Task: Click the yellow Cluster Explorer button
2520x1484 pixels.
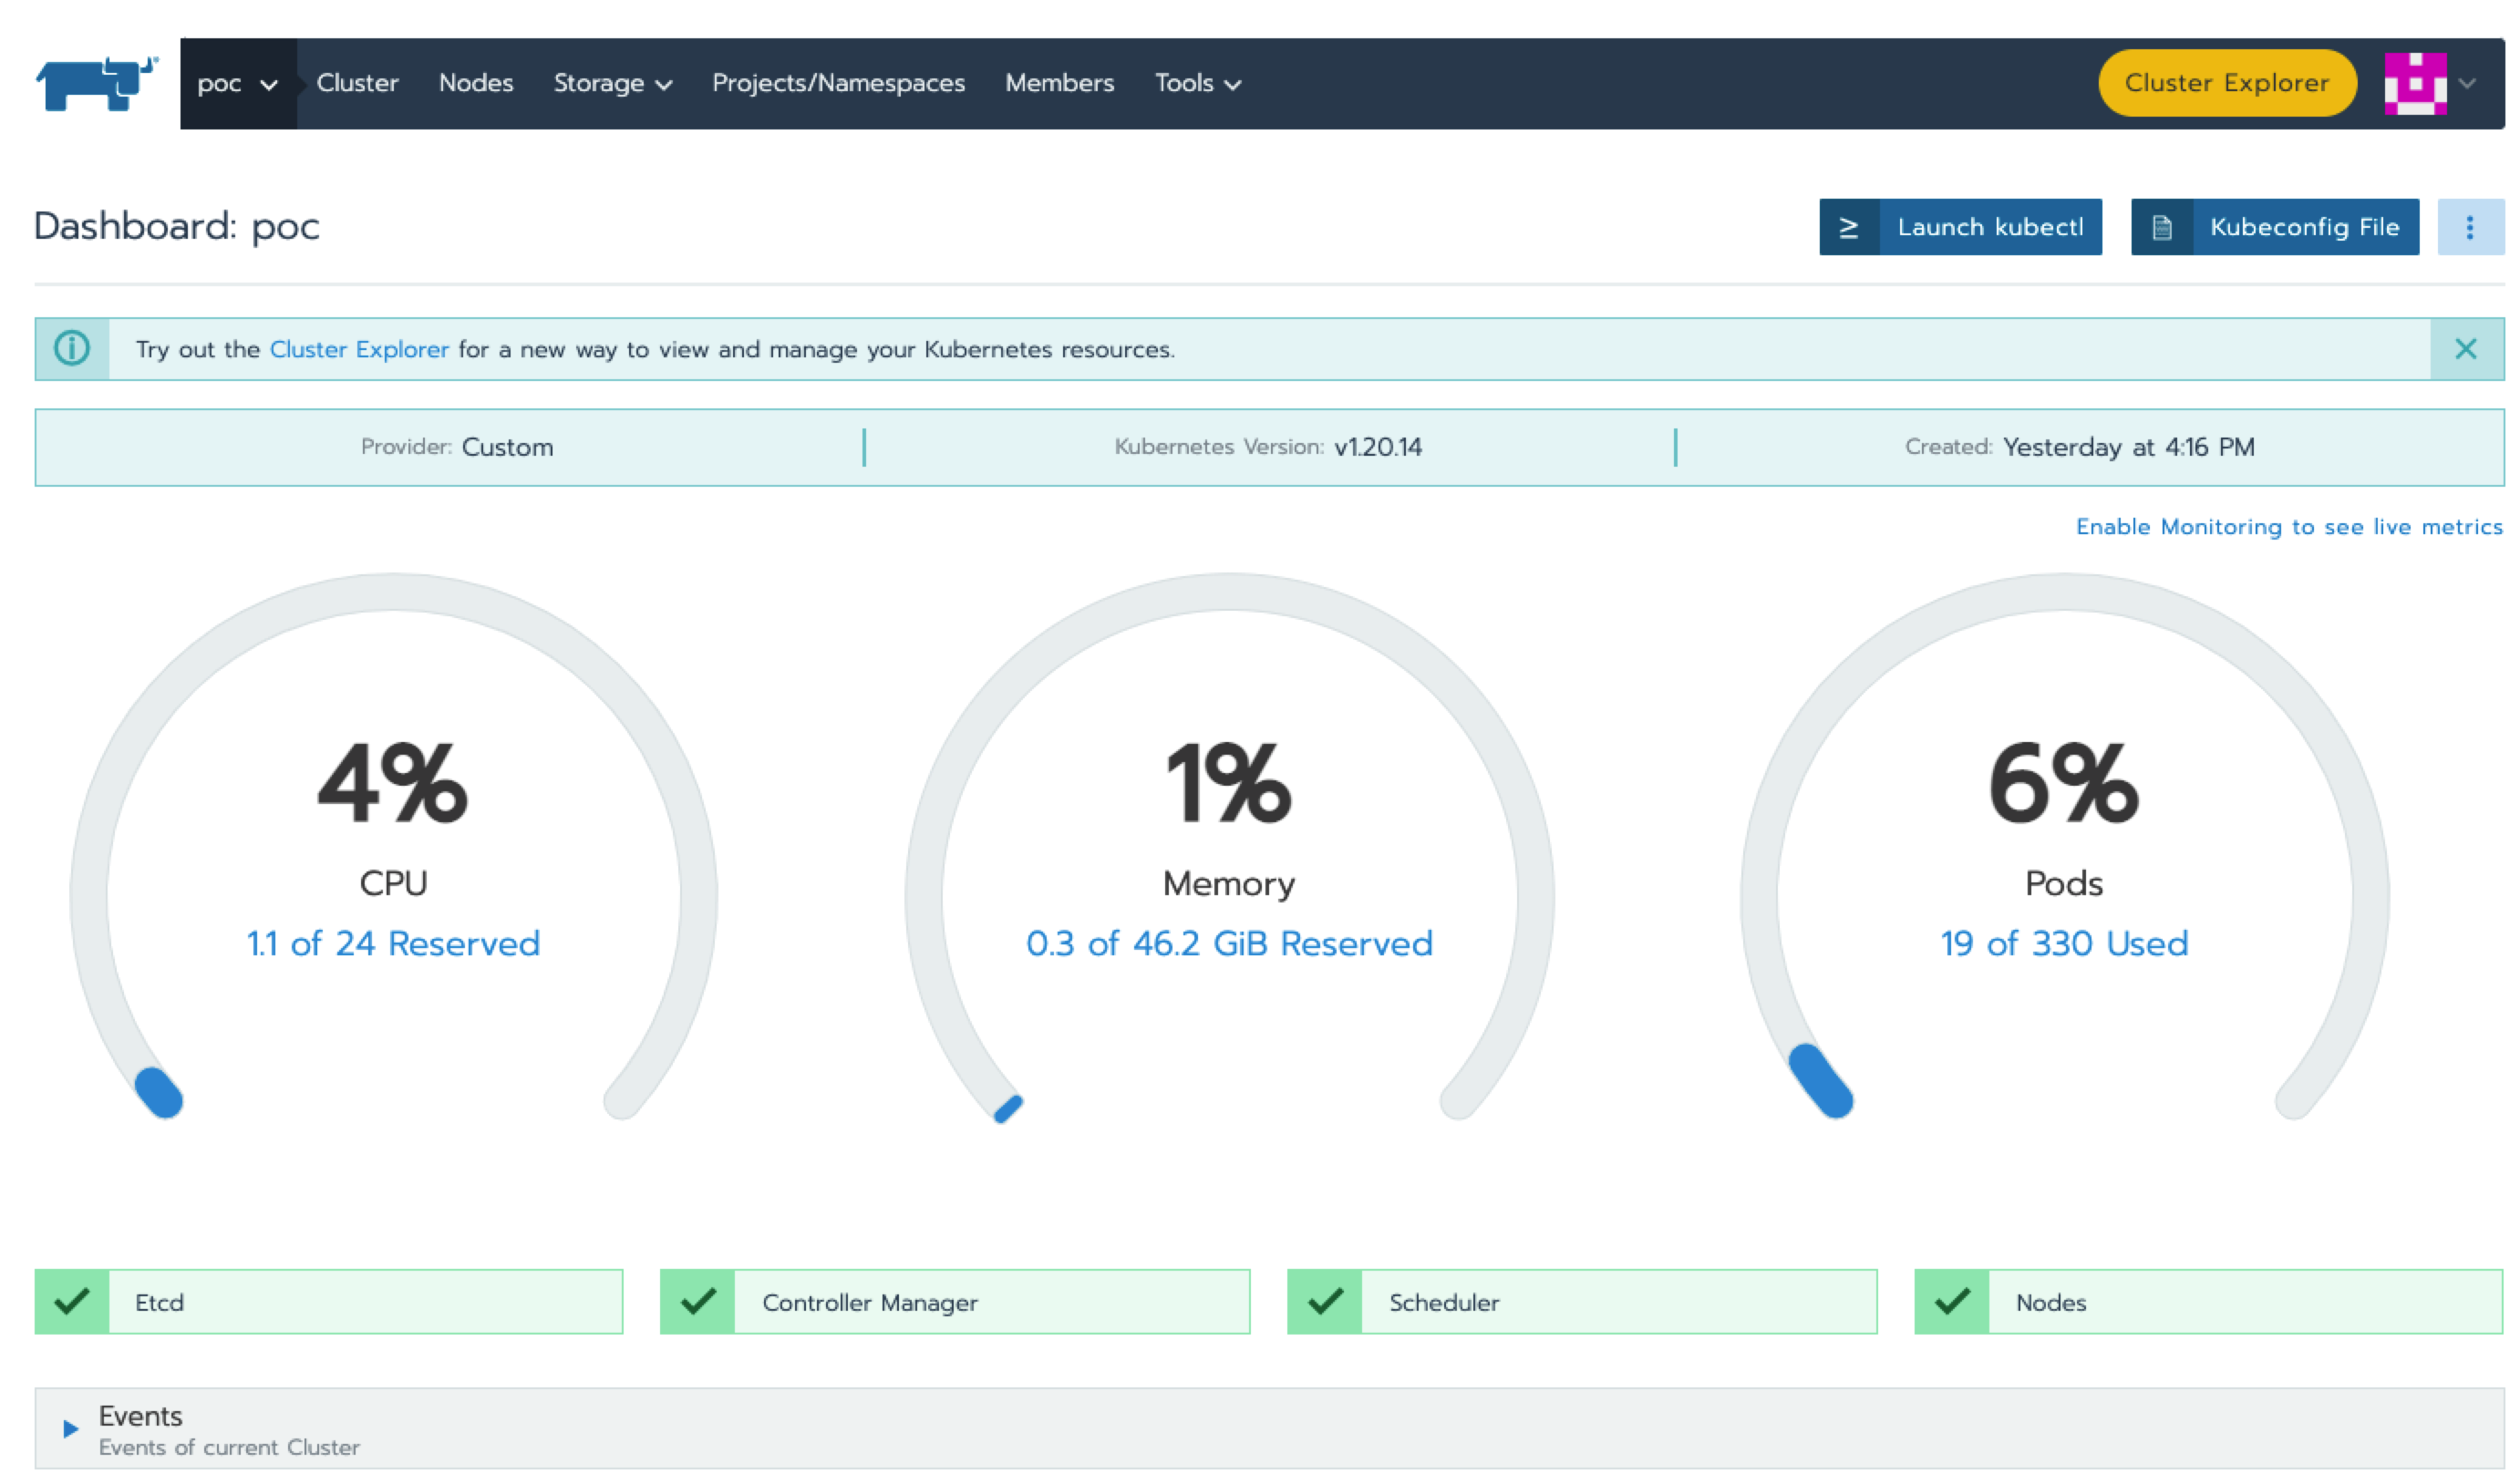Action: coord(2226,84)
